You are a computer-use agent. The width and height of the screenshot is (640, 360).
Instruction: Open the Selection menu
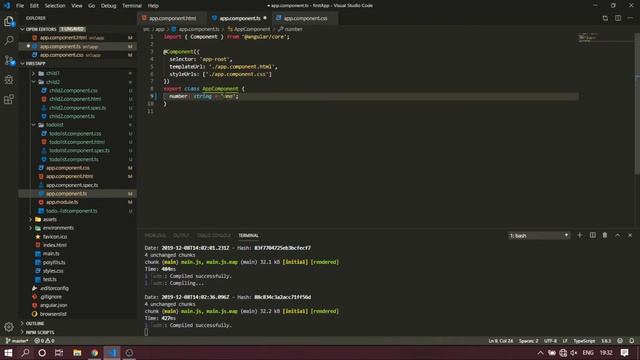(x=55, y=6)
